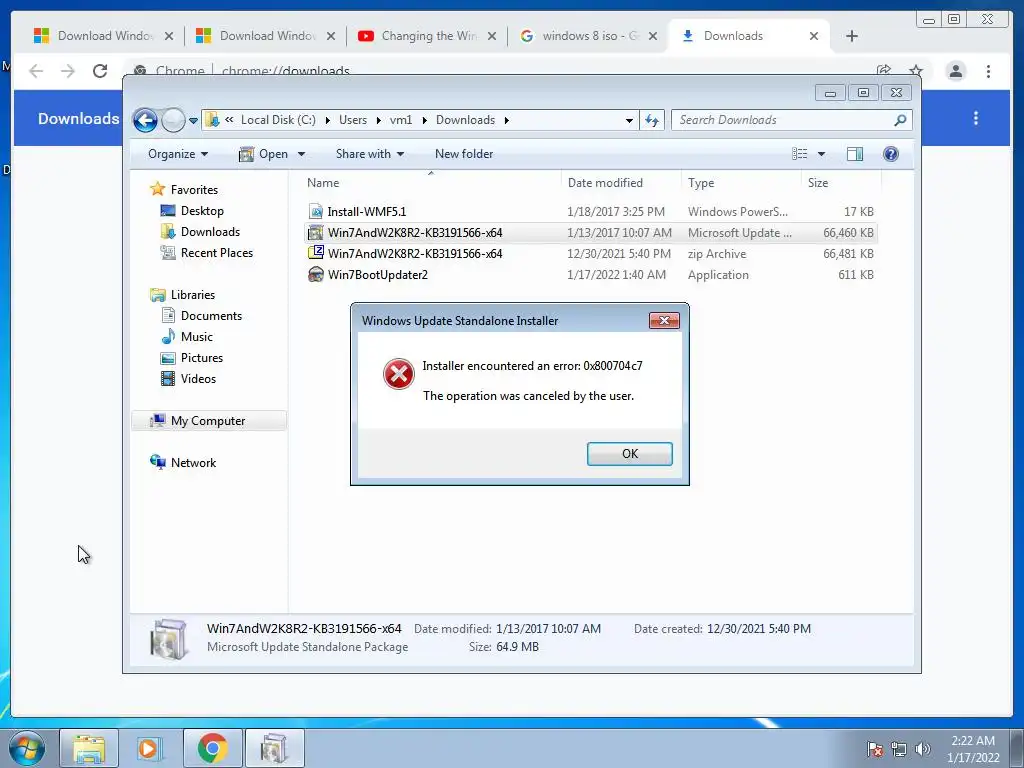Sort files by the Name column
This screenshot has height=768, width=1024.
click(x=431, y=183)
